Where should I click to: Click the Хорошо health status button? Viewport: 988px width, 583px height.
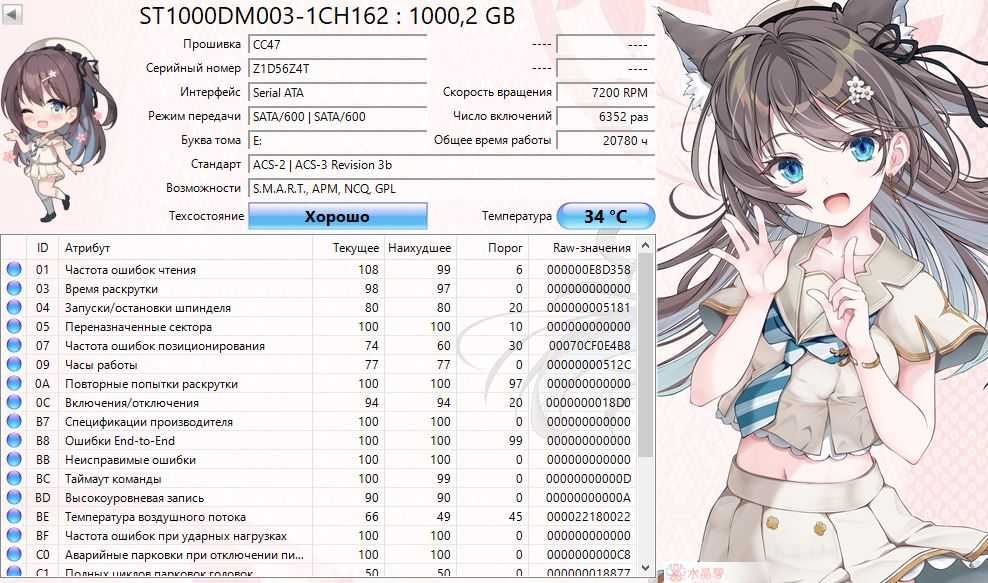click(x=338, y=216)
